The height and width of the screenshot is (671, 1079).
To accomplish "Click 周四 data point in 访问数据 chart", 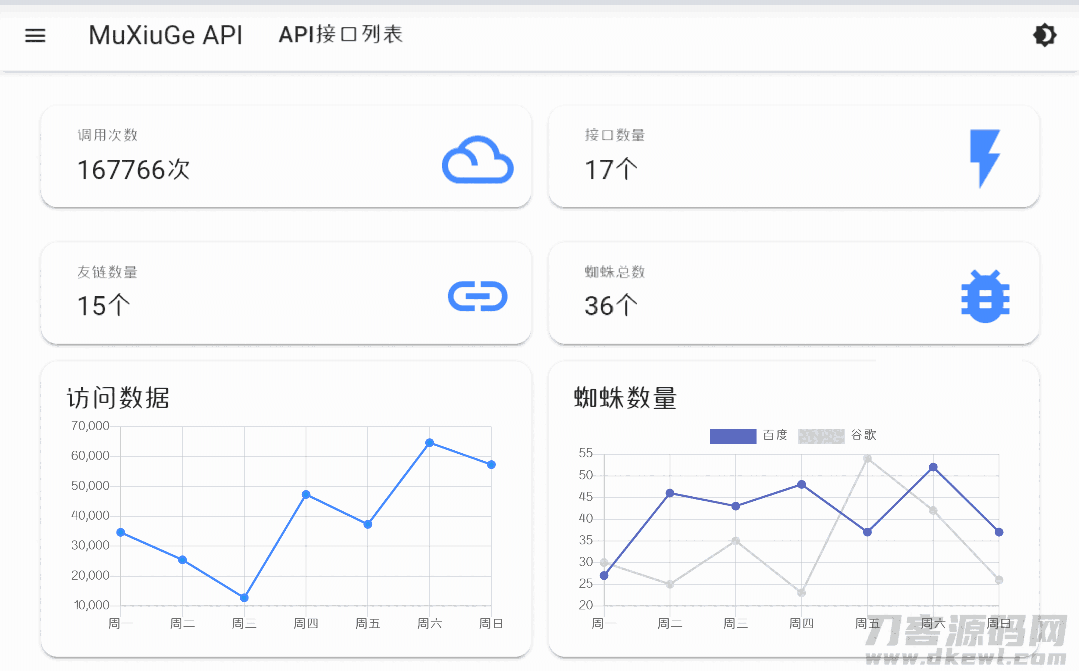I will [306, 494].
